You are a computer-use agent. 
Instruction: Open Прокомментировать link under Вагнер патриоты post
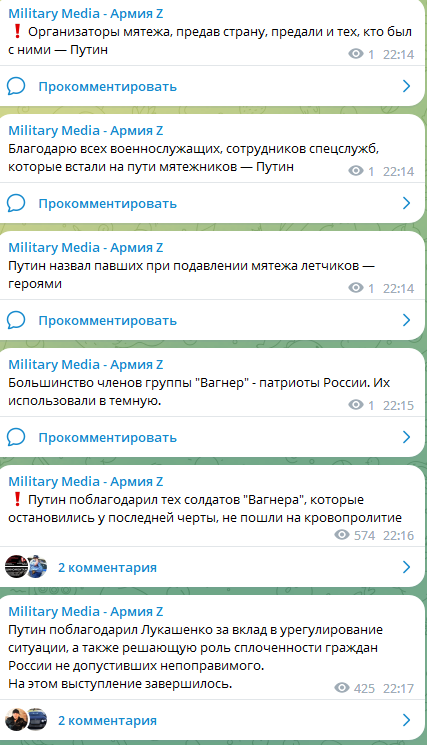[x=107, y=438]
